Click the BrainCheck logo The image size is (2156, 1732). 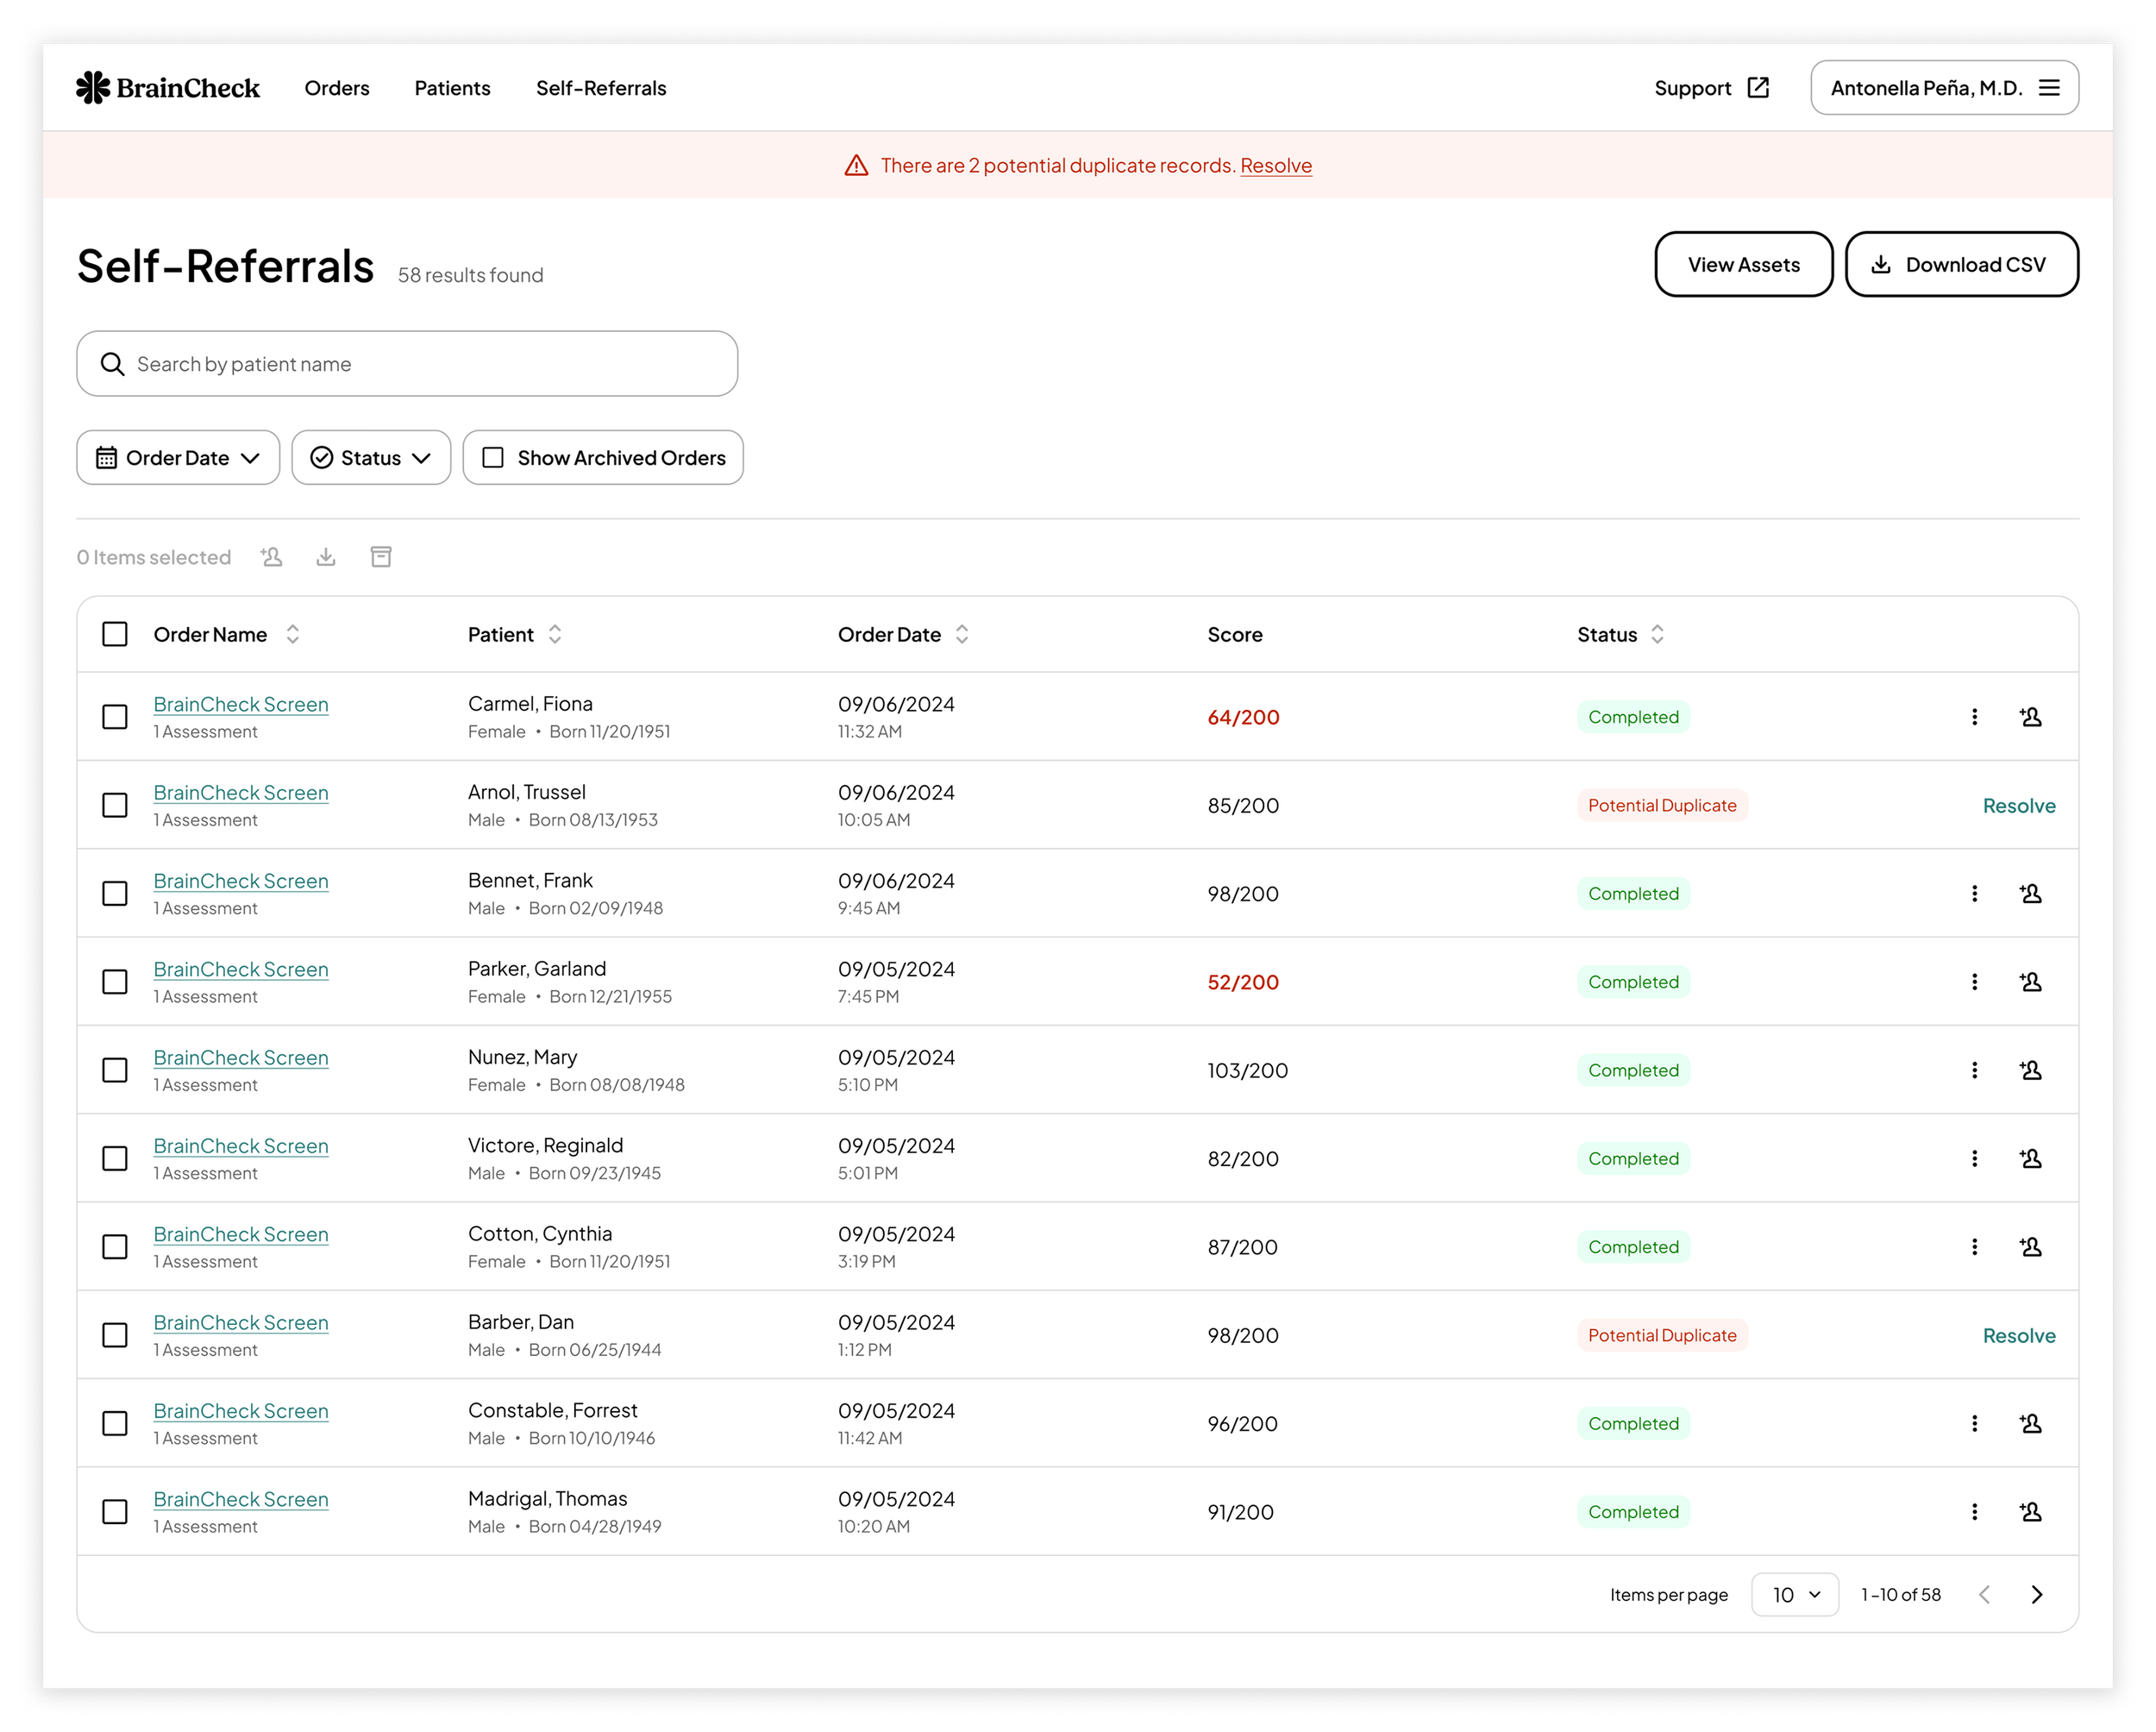pyautogui.click(x=168, y=88)
